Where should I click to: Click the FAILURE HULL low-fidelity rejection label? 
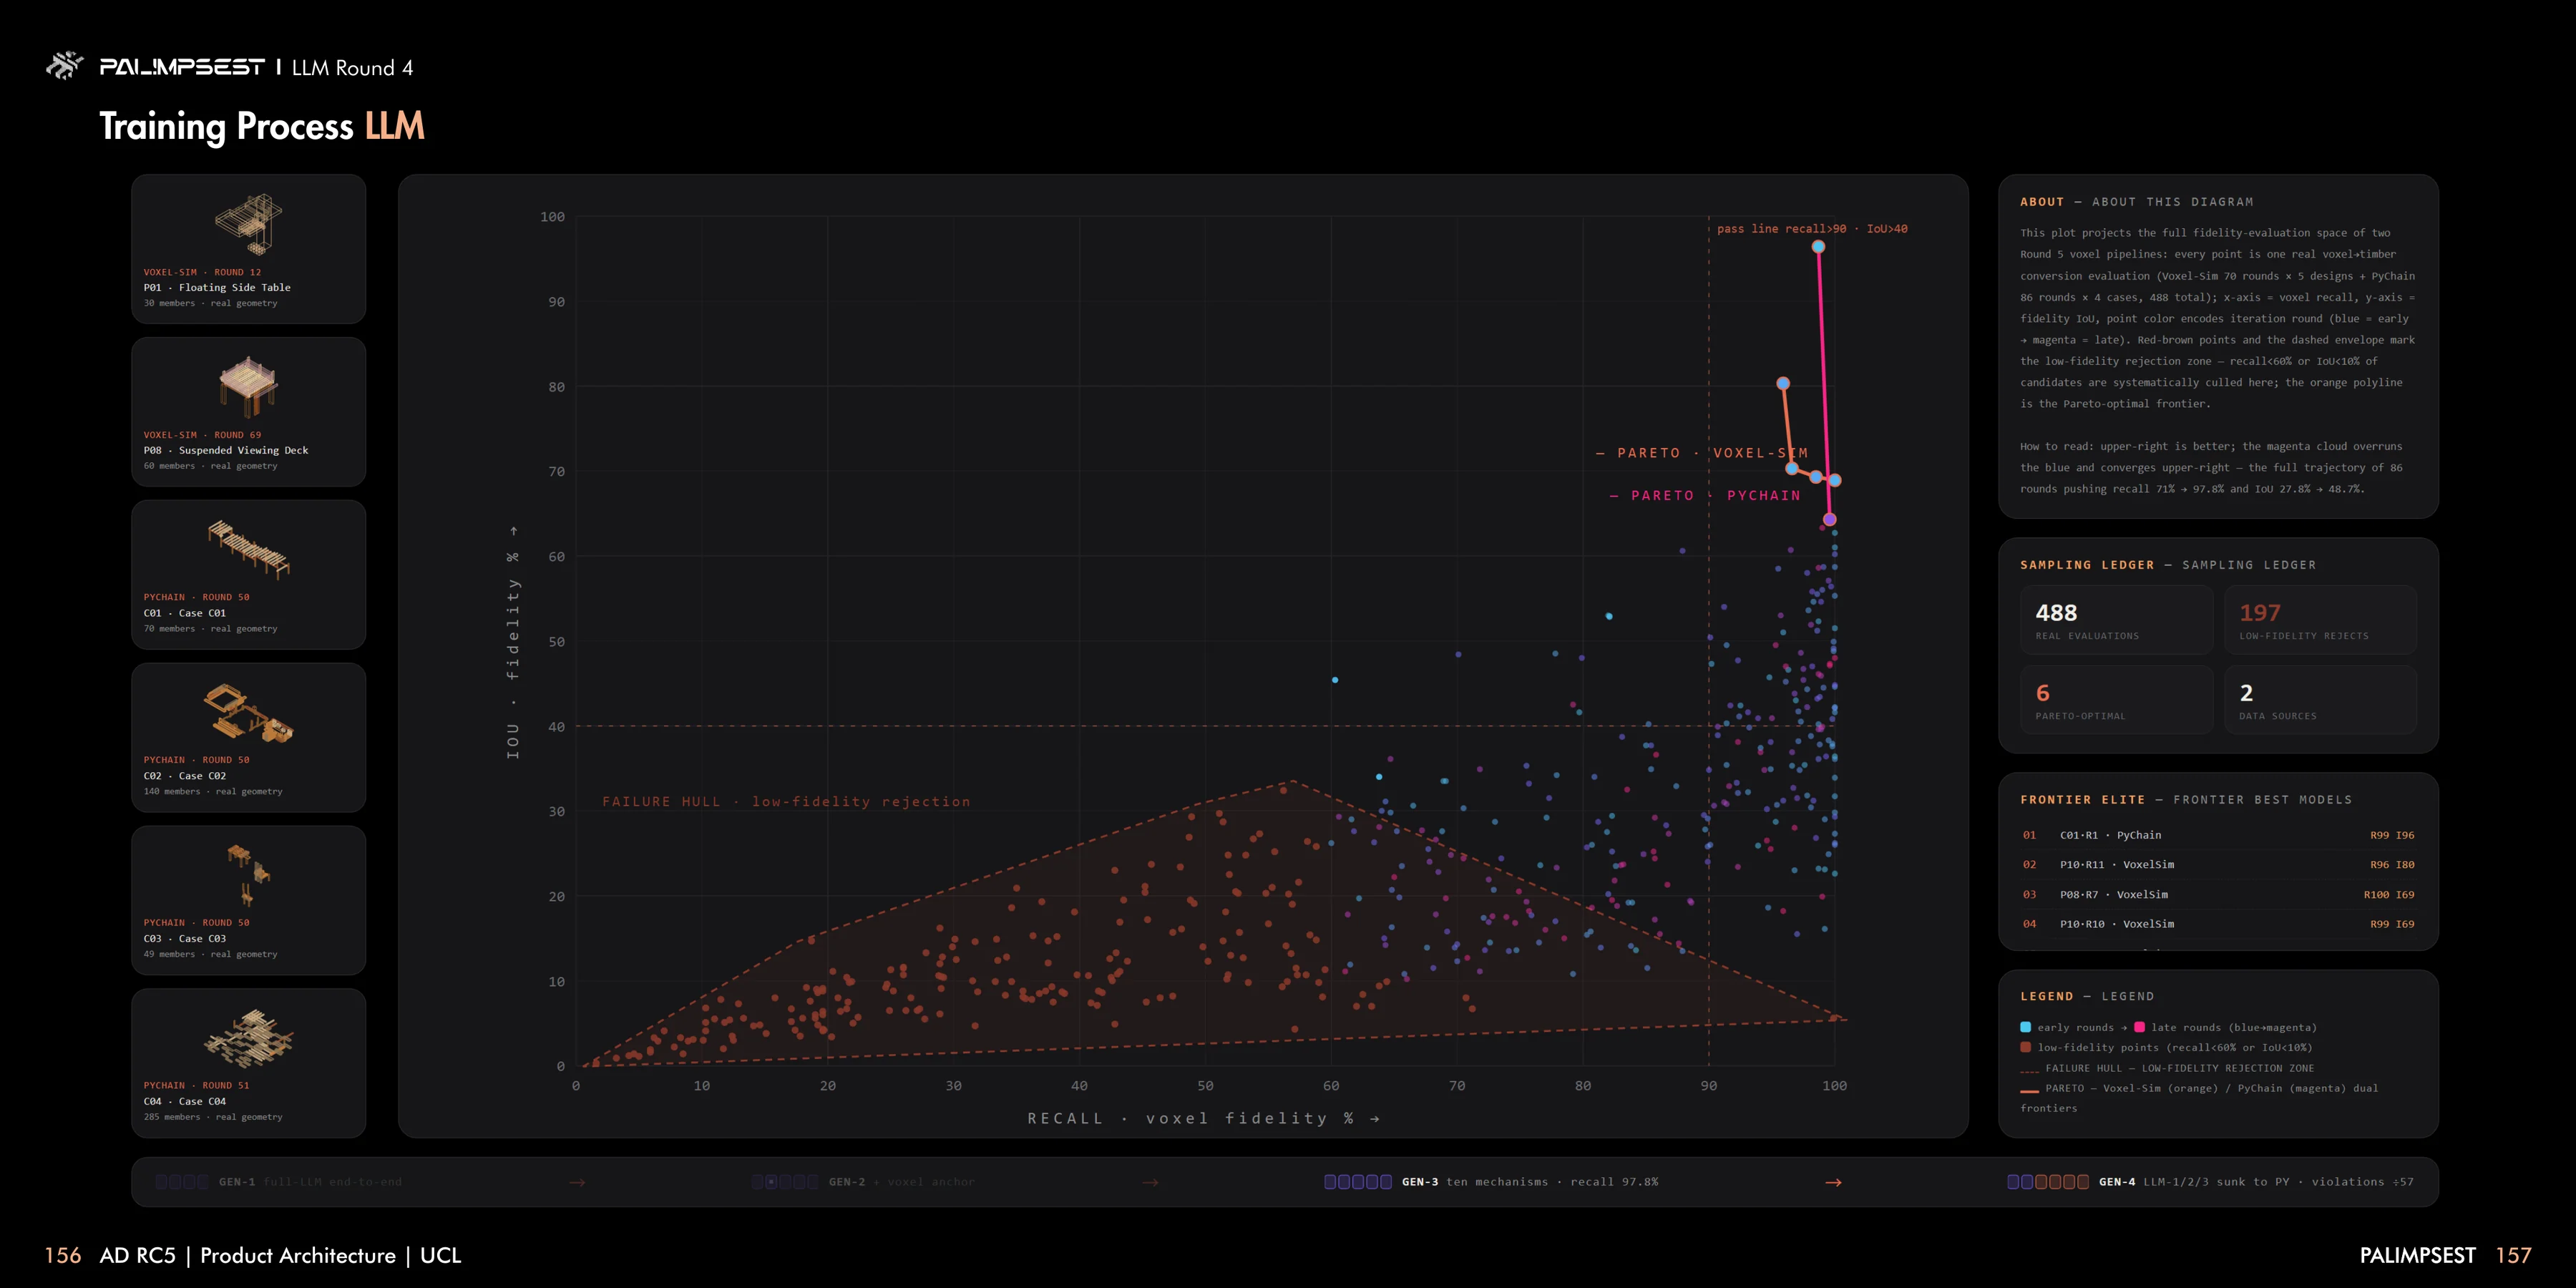tap(786, 801)
